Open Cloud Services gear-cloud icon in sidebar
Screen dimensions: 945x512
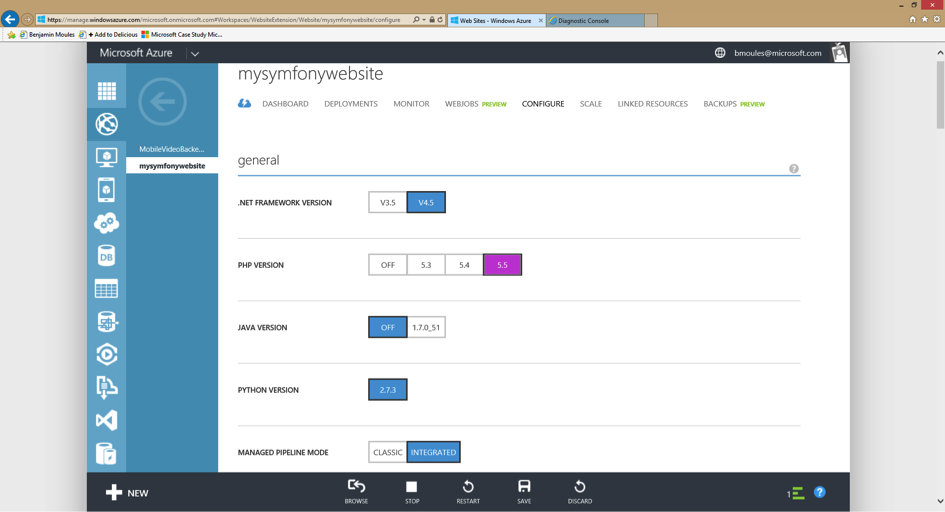click(x=107, y=223)
